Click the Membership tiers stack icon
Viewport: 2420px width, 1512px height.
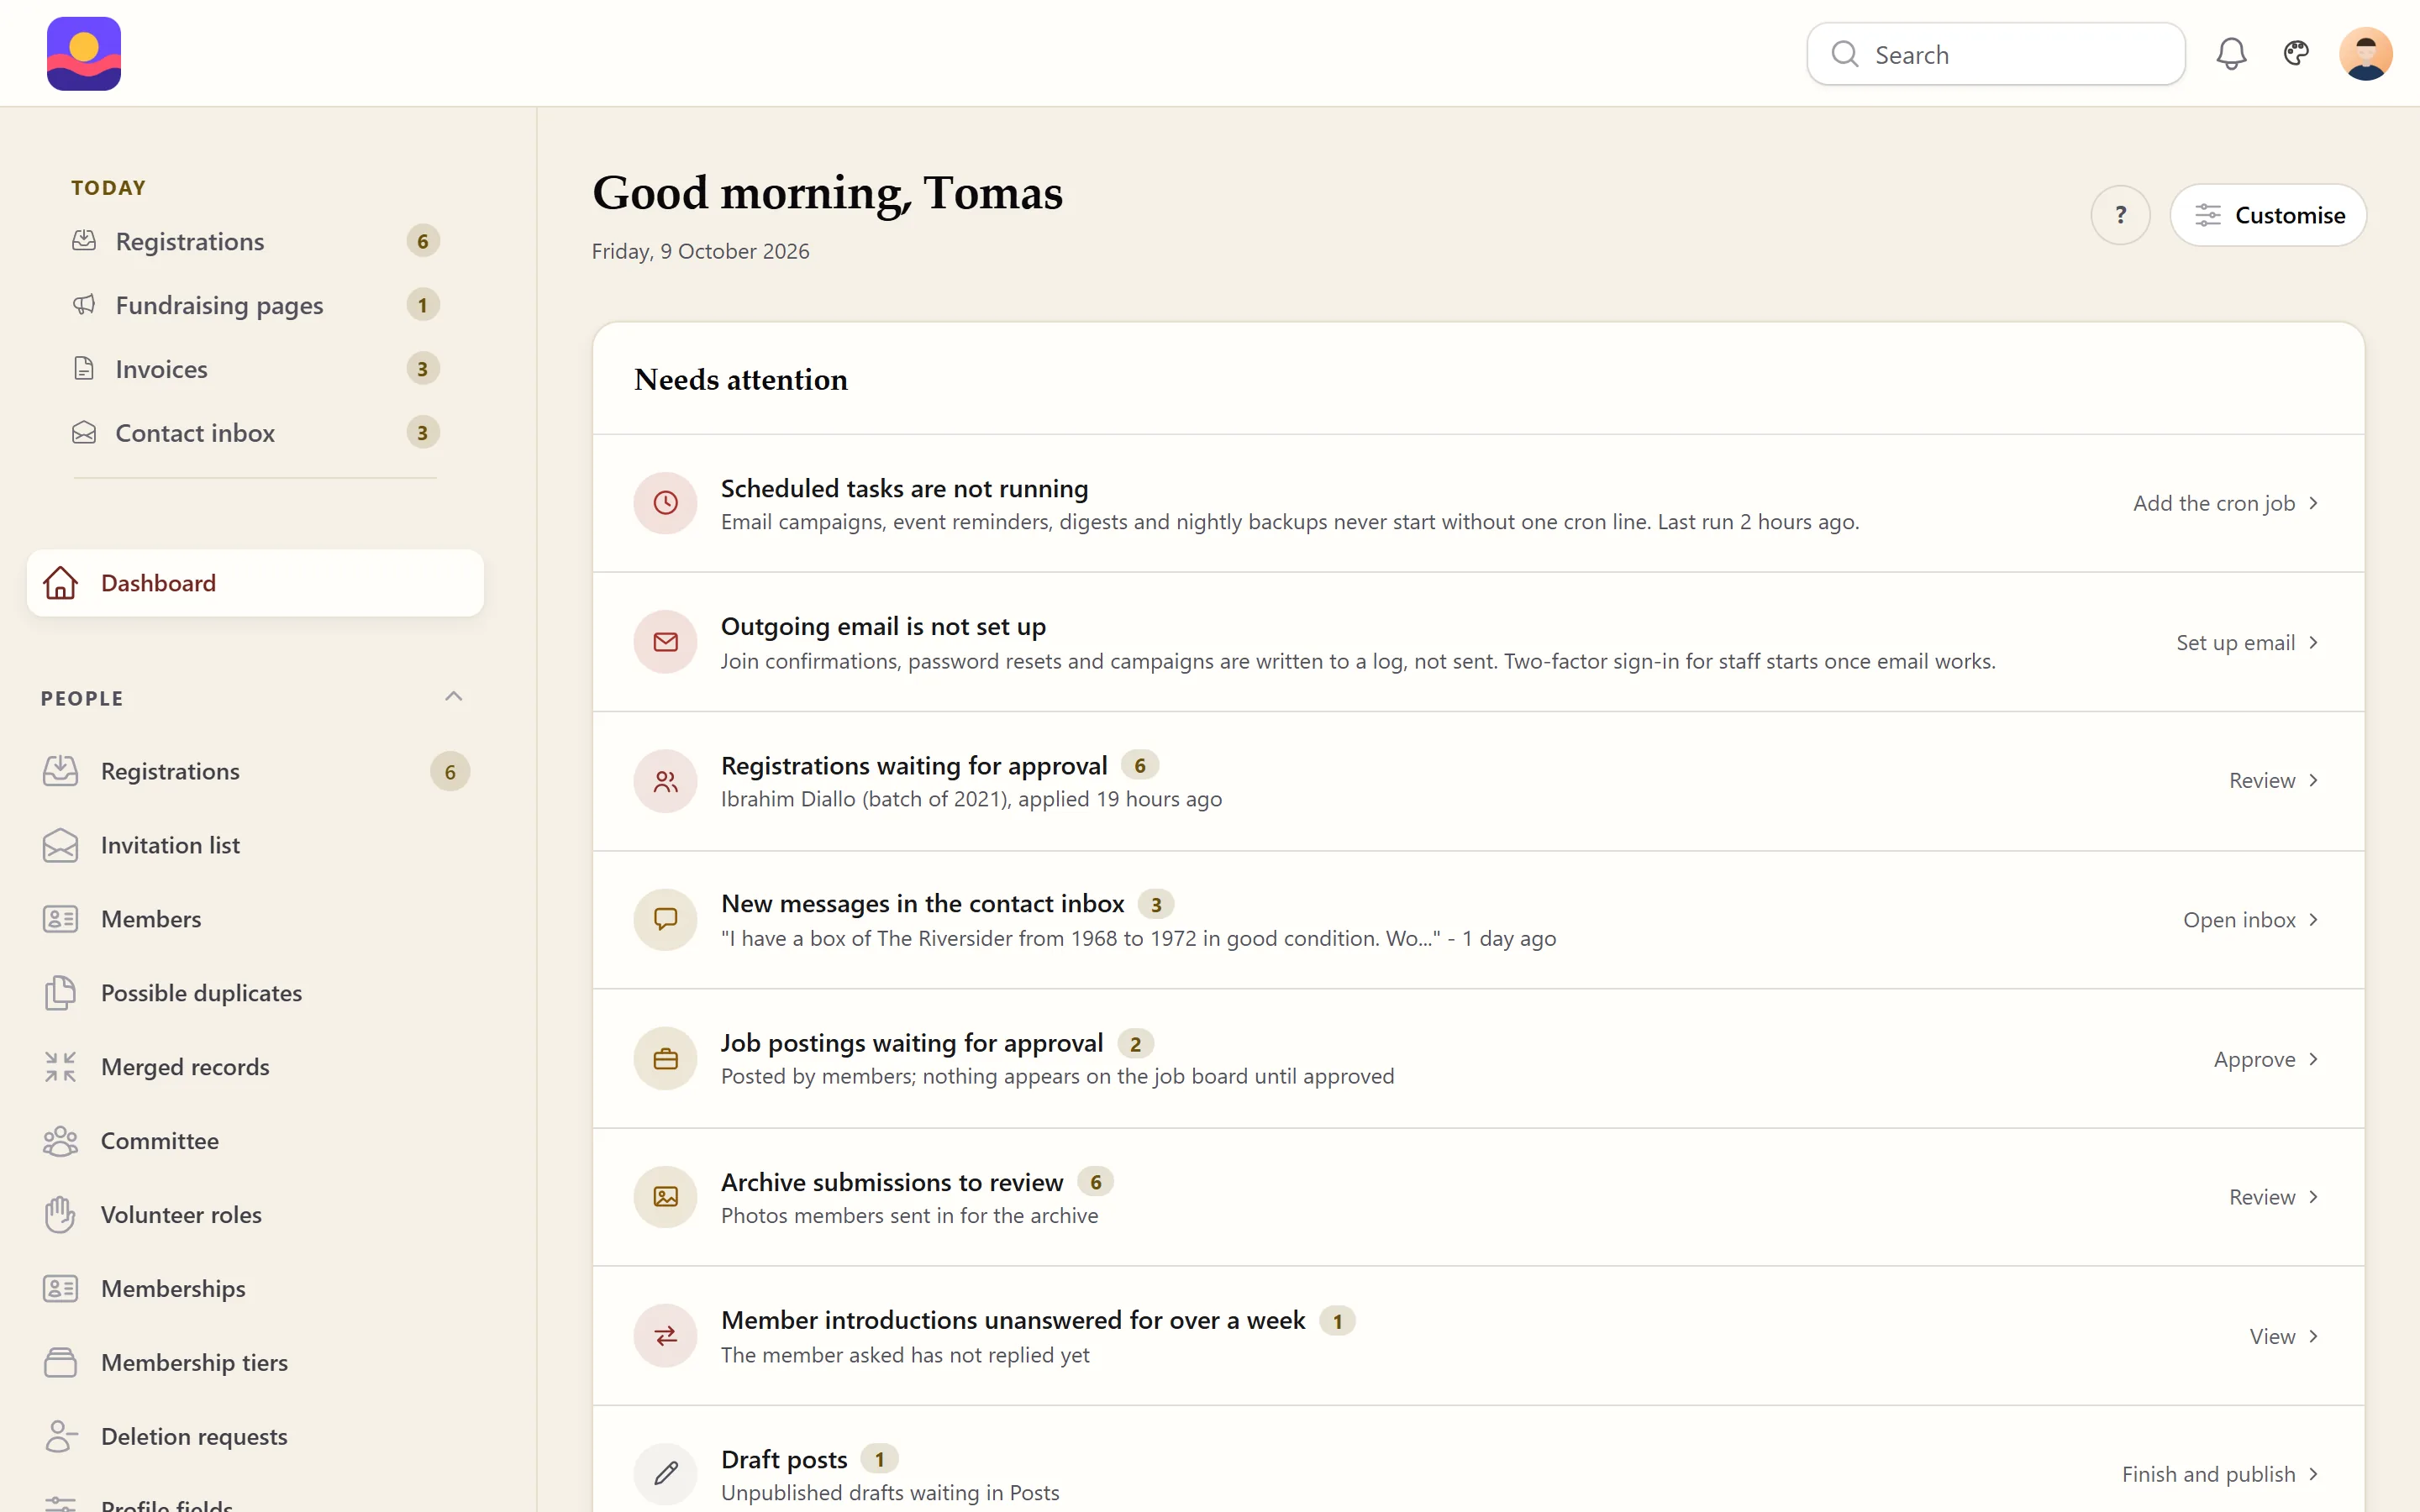(x=60, y=1362)
